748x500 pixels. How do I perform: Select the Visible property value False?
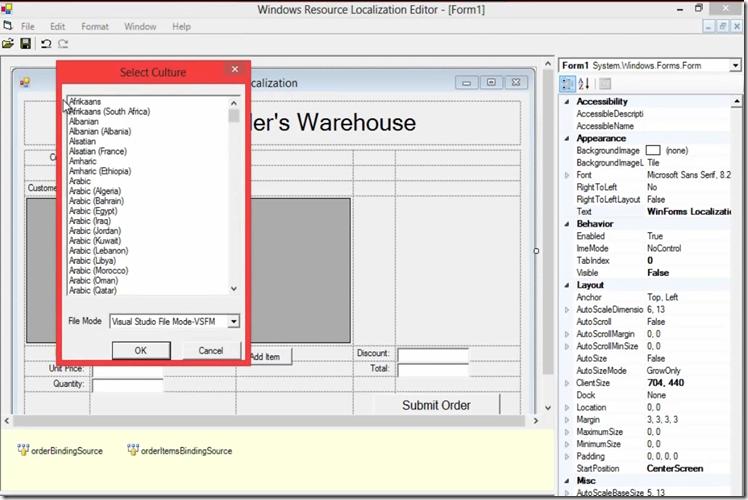pyautogui.click(x=658, y=273)
